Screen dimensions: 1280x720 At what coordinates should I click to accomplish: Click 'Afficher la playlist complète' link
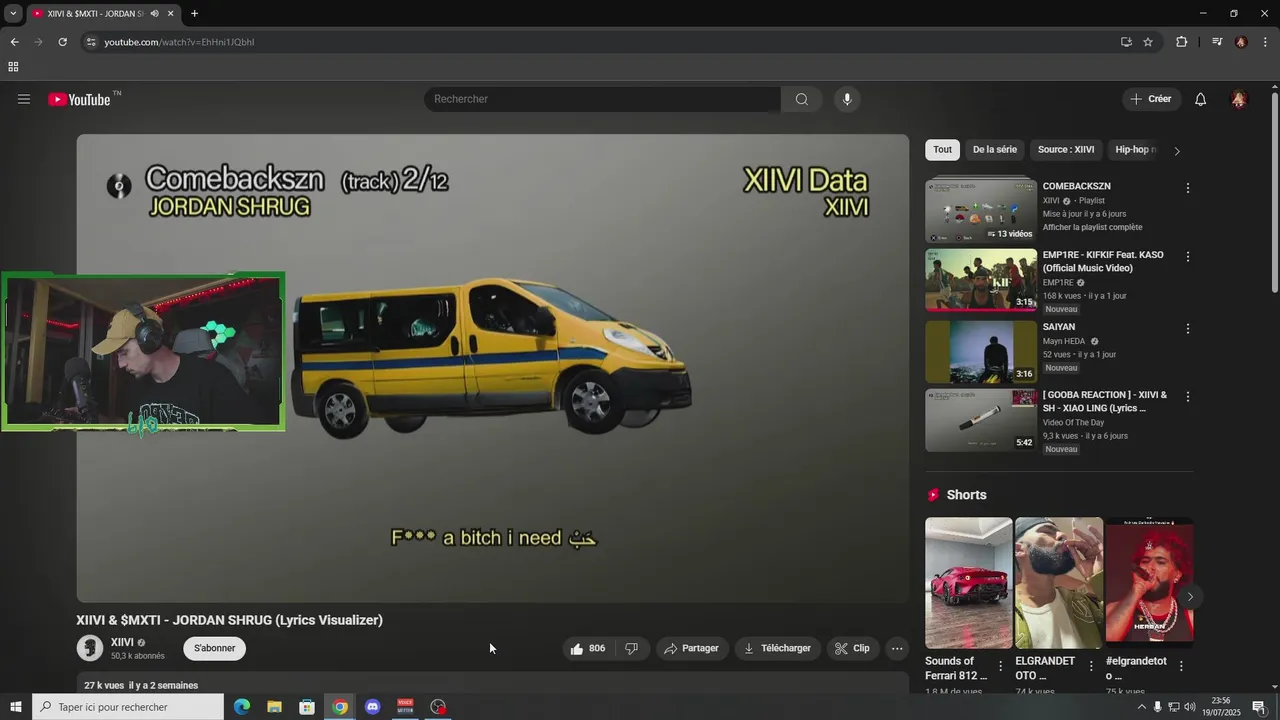[1092, 227]
